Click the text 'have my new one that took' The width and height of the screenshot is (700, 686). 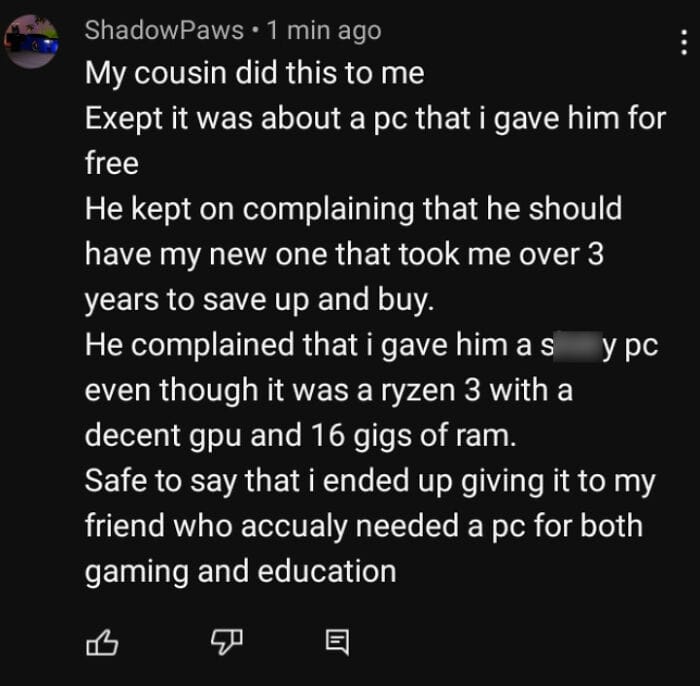(272, 254)
